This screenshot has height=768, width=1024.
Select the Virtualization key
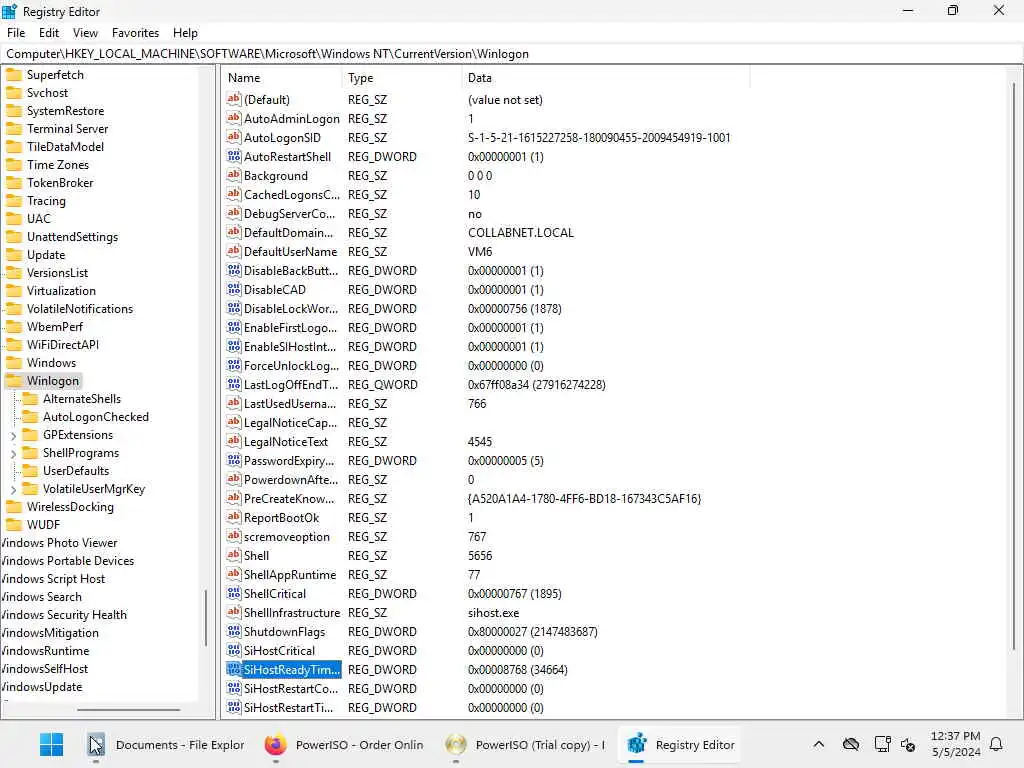[x=61, y=291]
